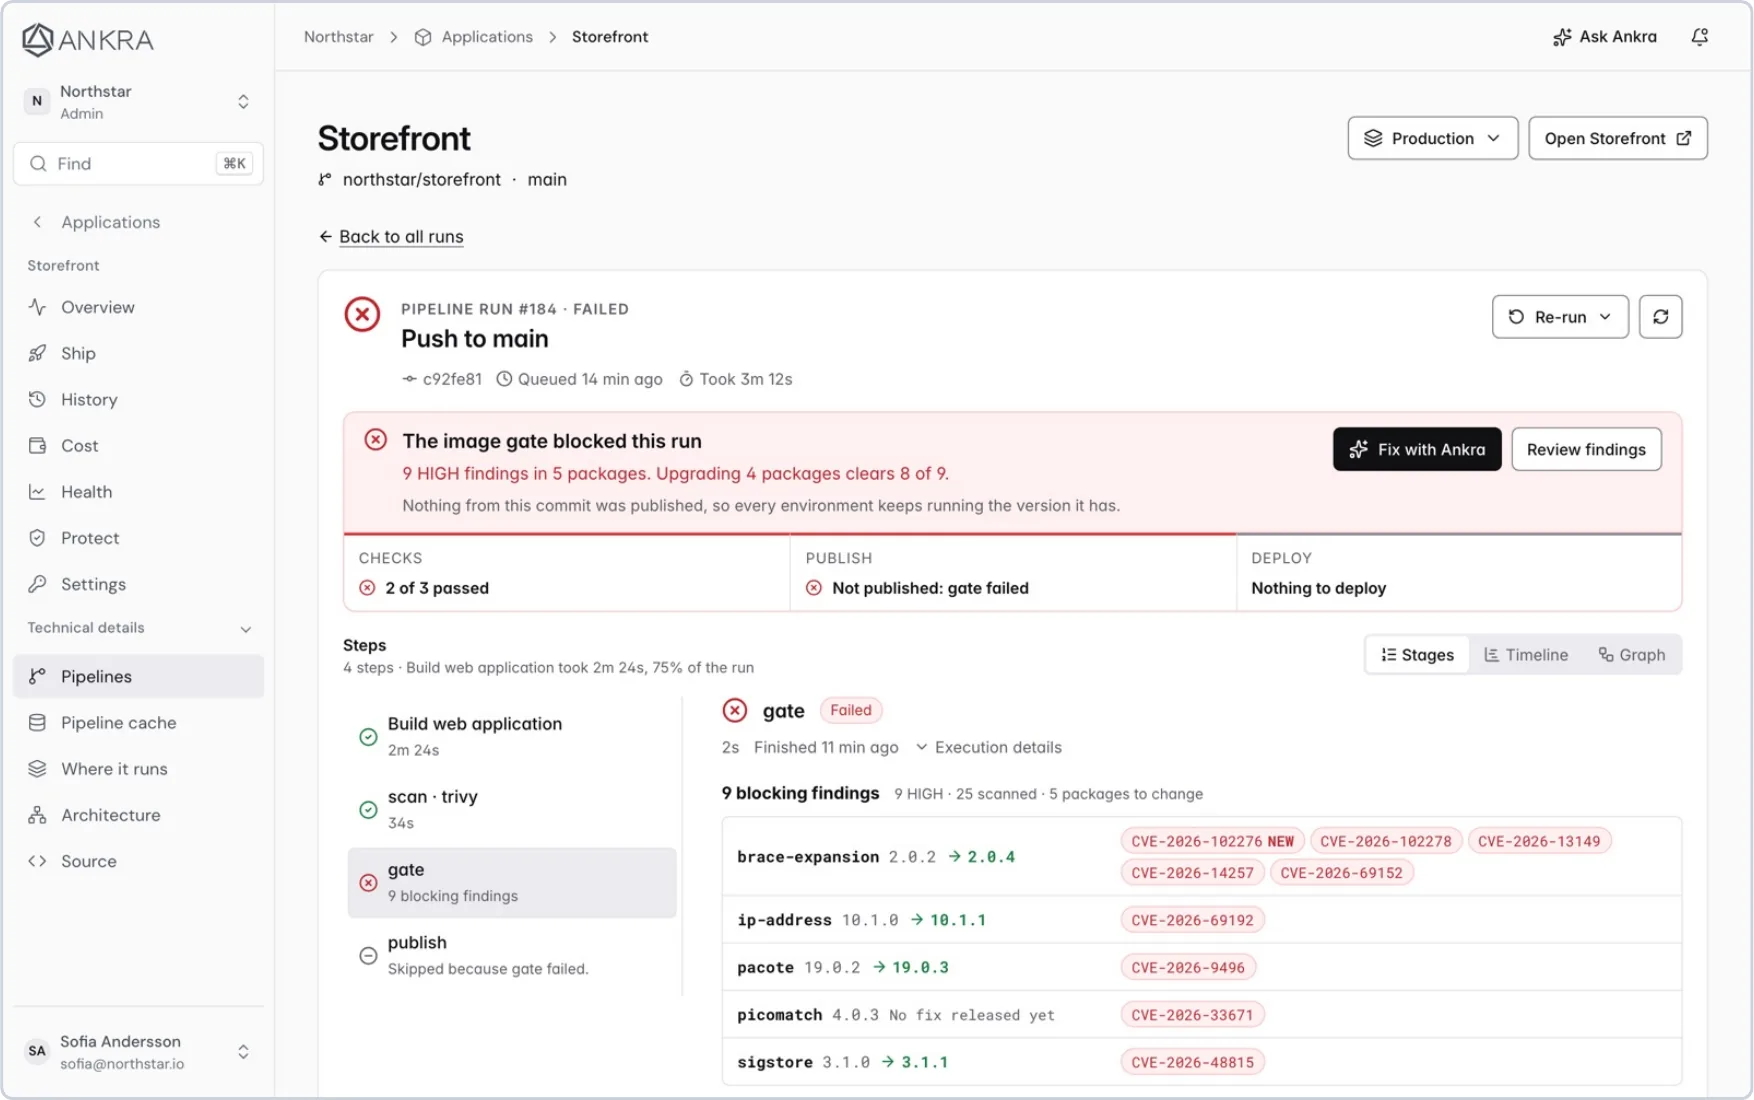Click Northstar breadcrumb
Image resolution: width=1754 pixels, height=1100 pixels.
pos(338,37)
